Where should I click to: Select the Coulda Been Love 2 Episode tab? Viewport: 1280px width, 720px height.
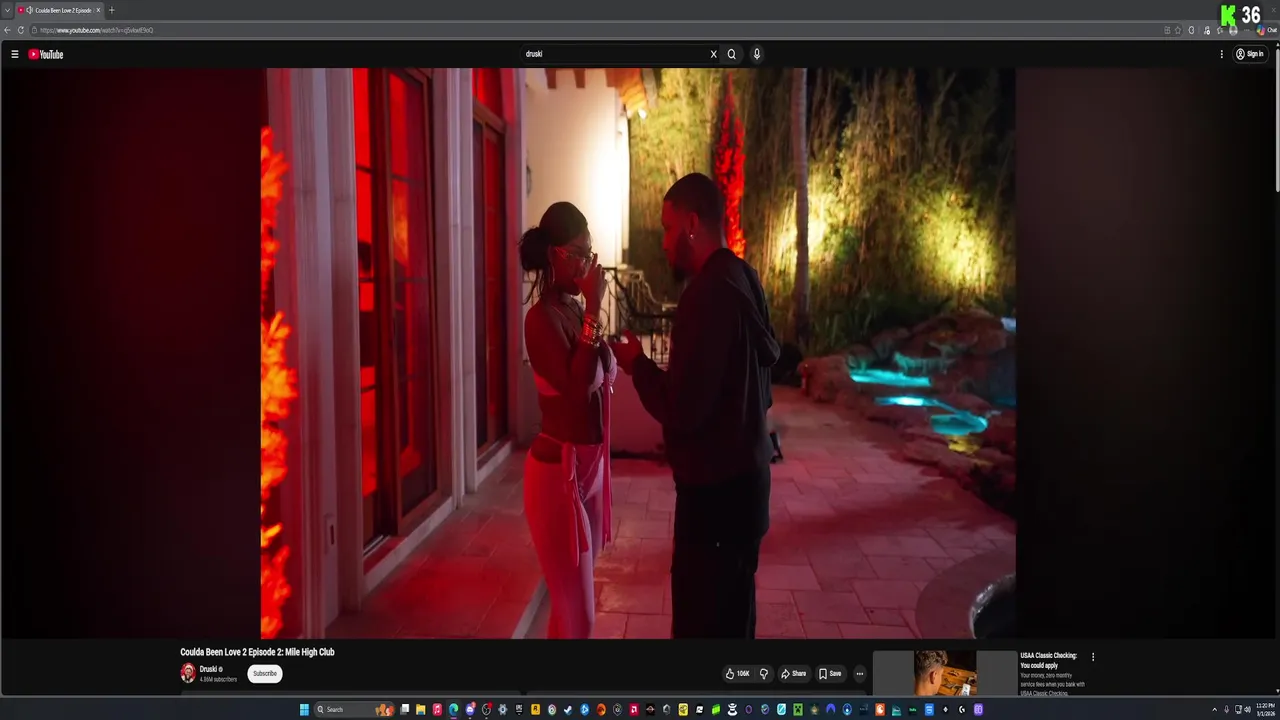[59, 10]
